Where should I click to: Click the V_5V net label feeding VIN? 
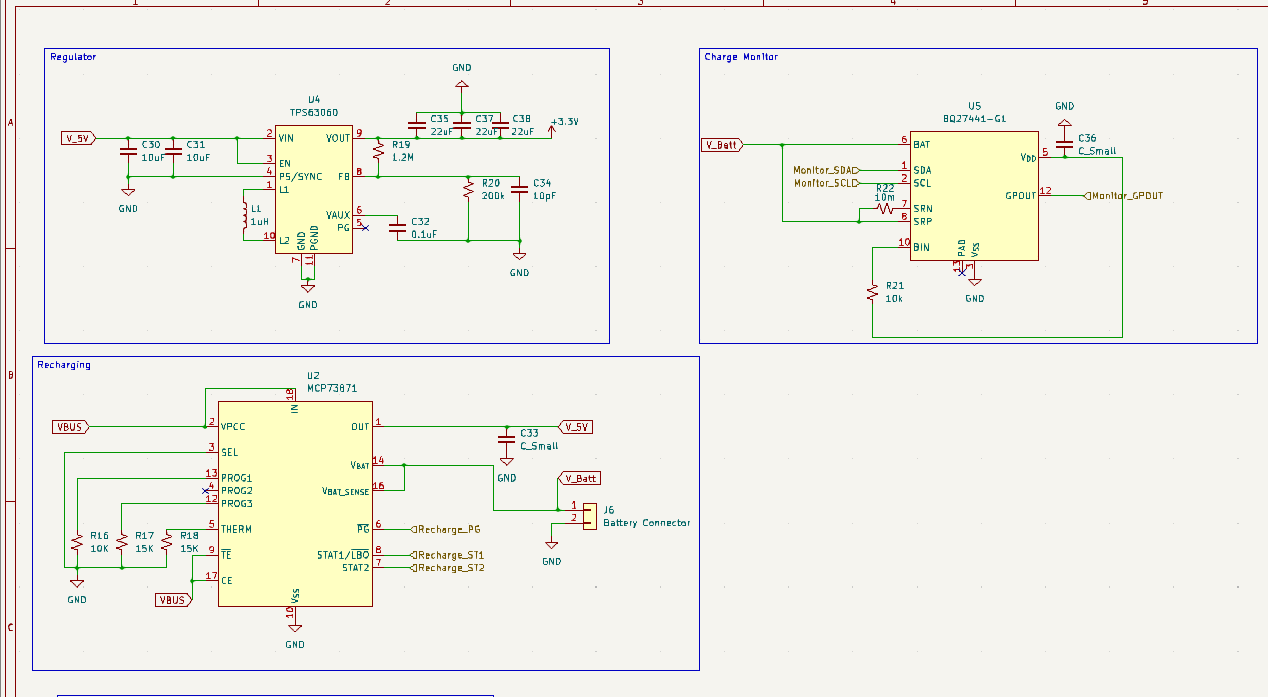point(75,139)
